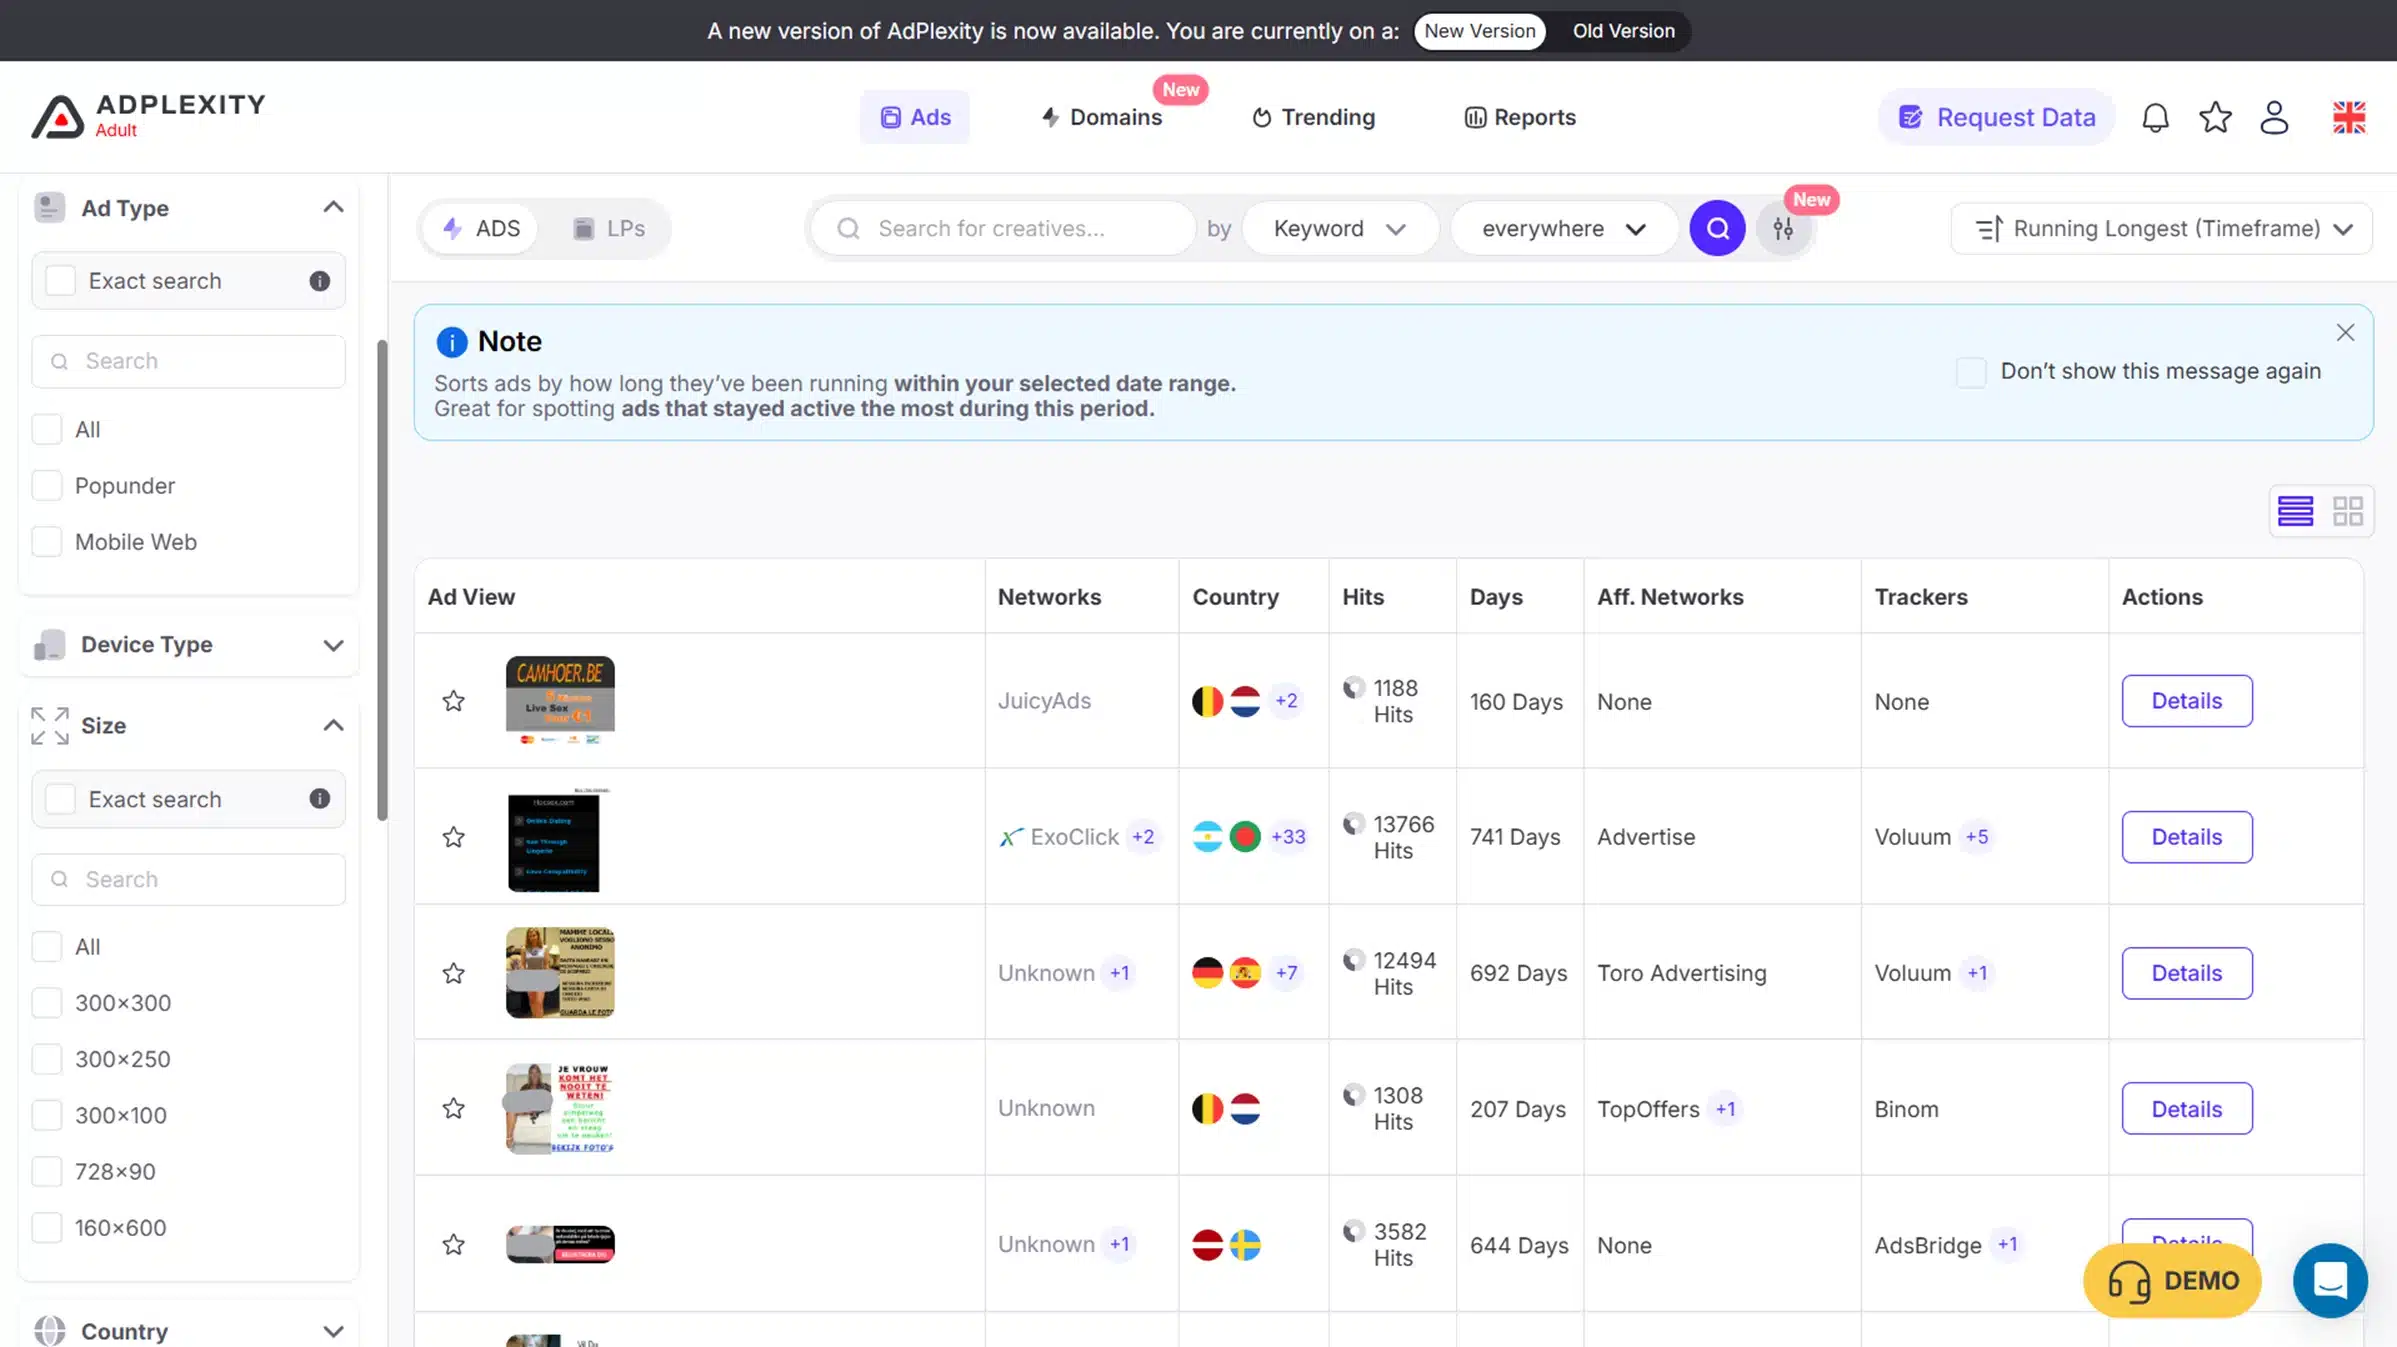This screenshot has width=2397, height=1347.
Task: Show info for Ad Type exact search
Action: 320,281
